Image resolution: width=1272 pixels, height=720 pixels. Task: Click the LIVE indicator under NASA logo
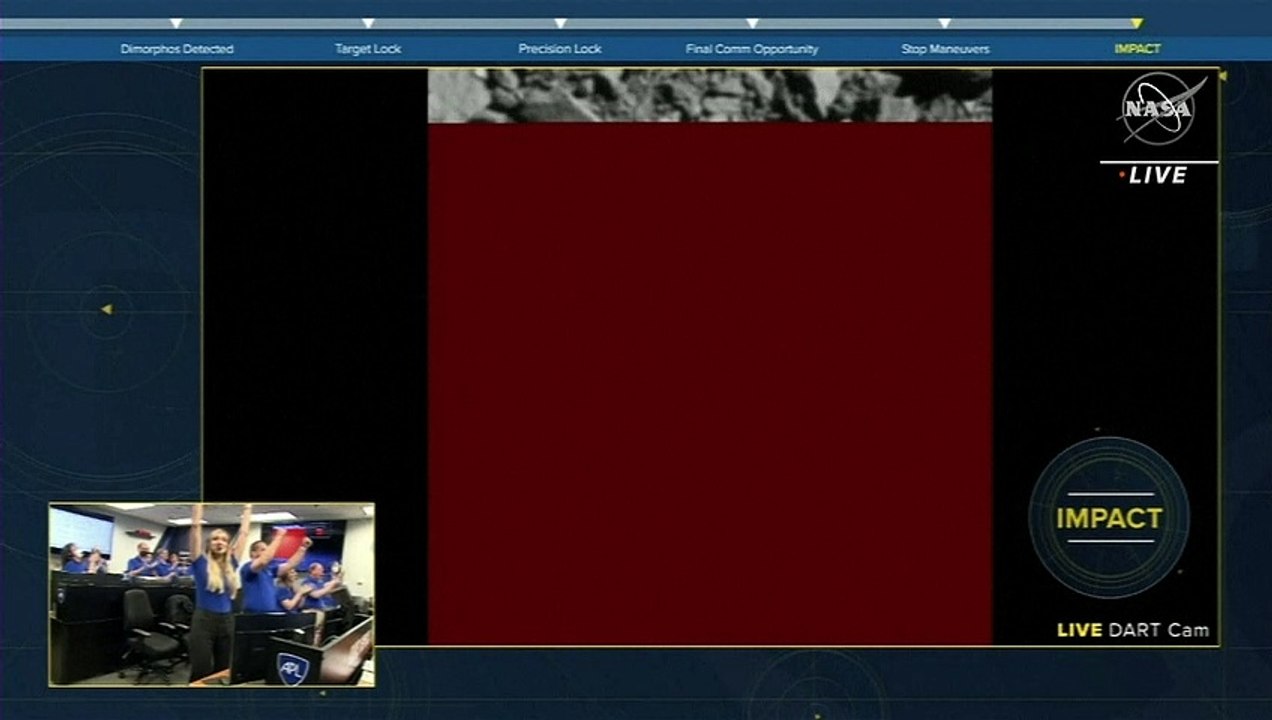coord(1153,175)
